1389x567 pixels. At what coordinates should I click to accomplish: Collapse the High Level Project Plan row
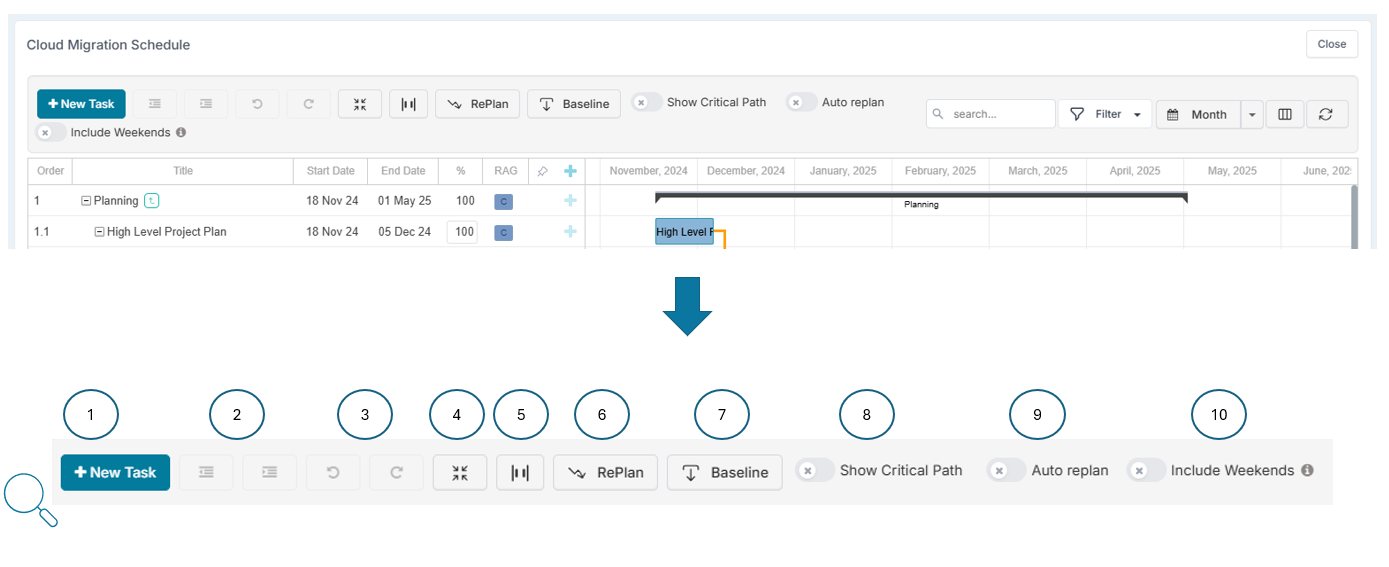coord(99,232)
